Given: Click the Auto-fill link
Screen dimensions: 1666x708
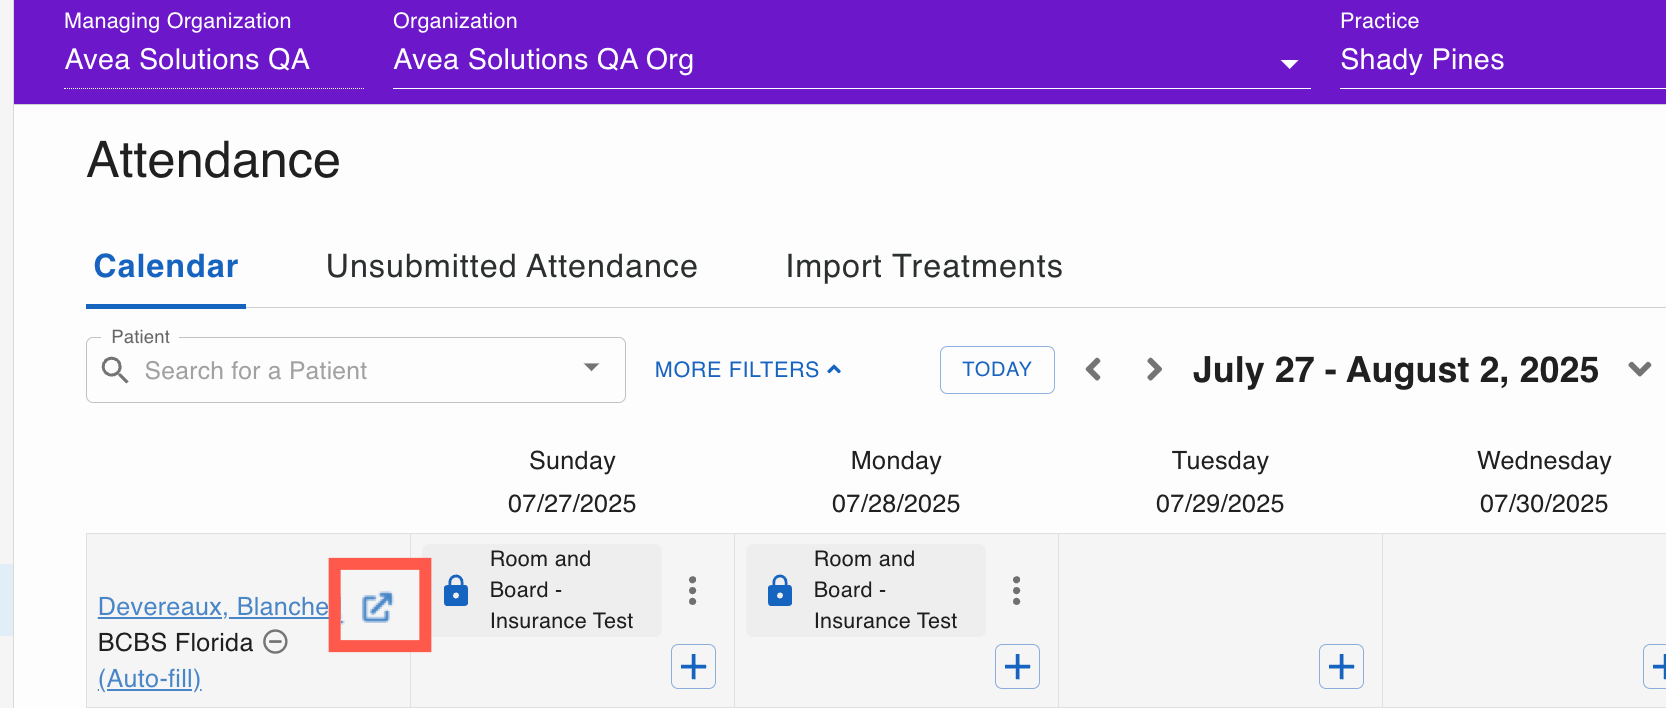Looking at the screenshot, I should 150,678.
